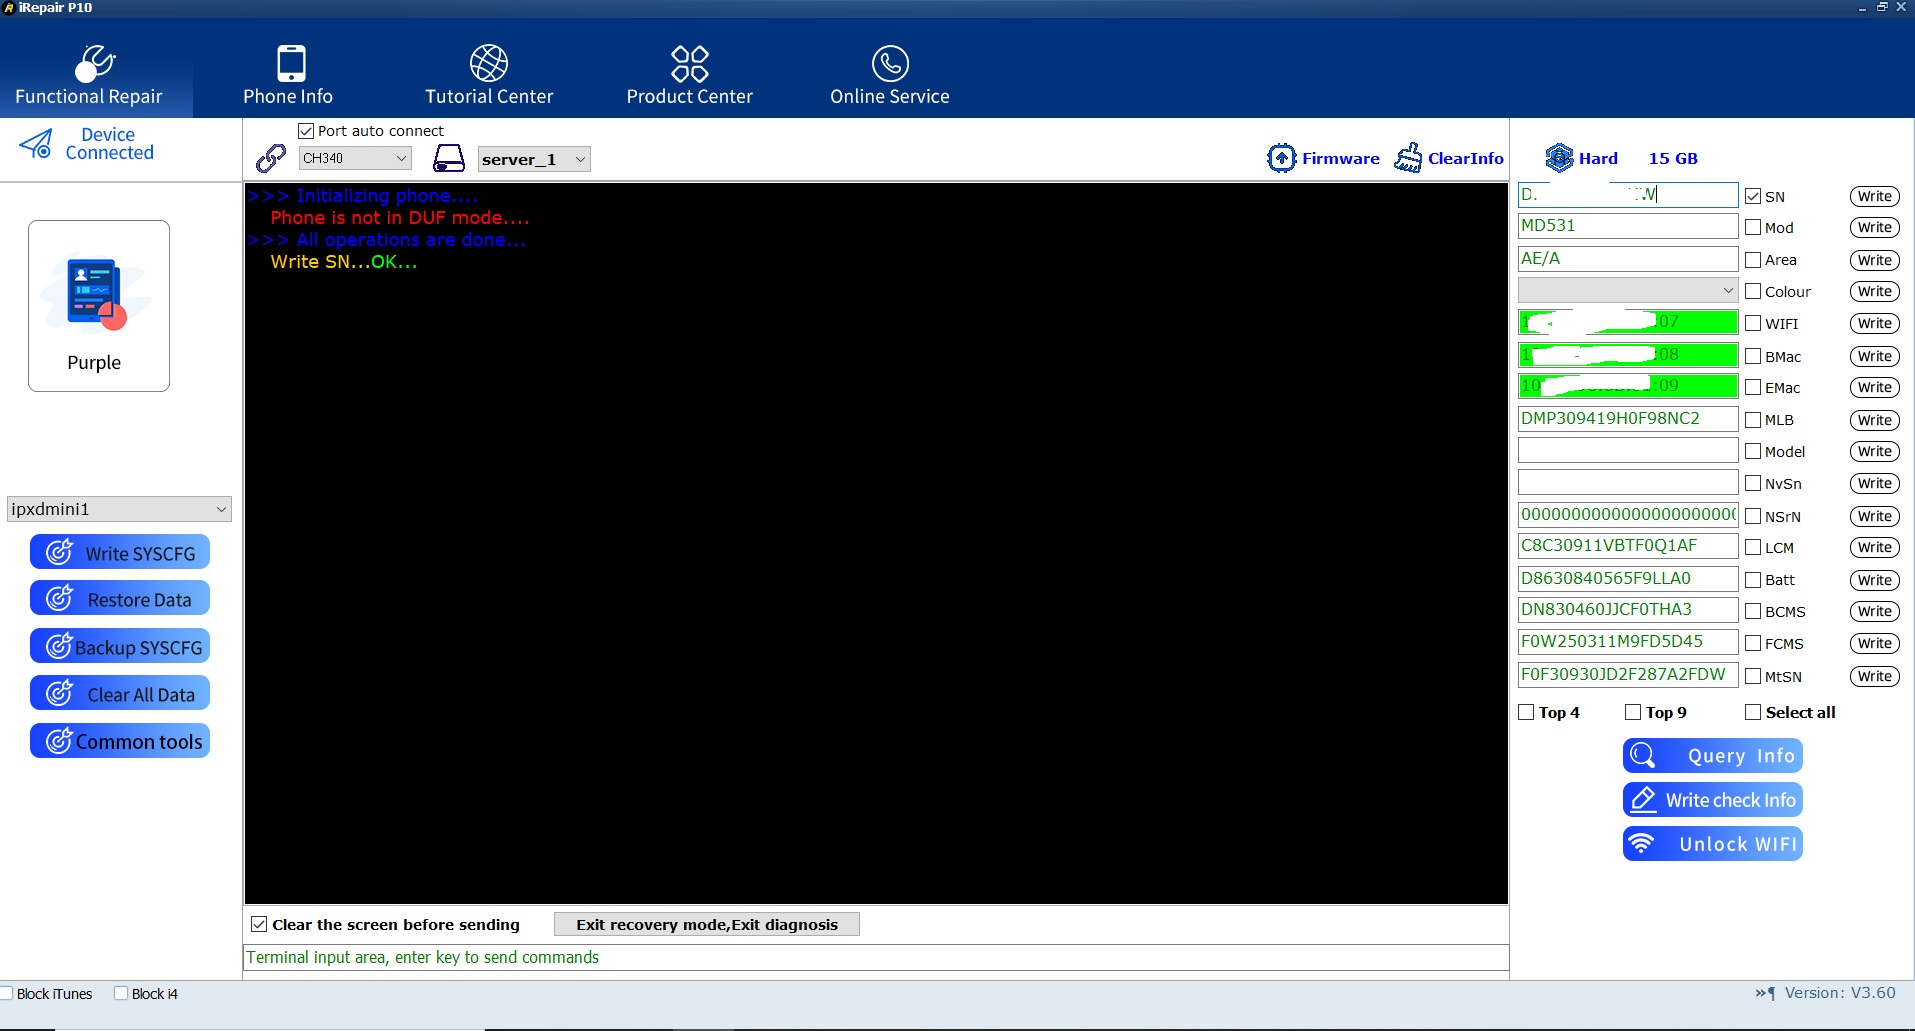The image size is (1915, 1031).
Task: Click the Mod field showing MD531
Action: [1628, 226]
